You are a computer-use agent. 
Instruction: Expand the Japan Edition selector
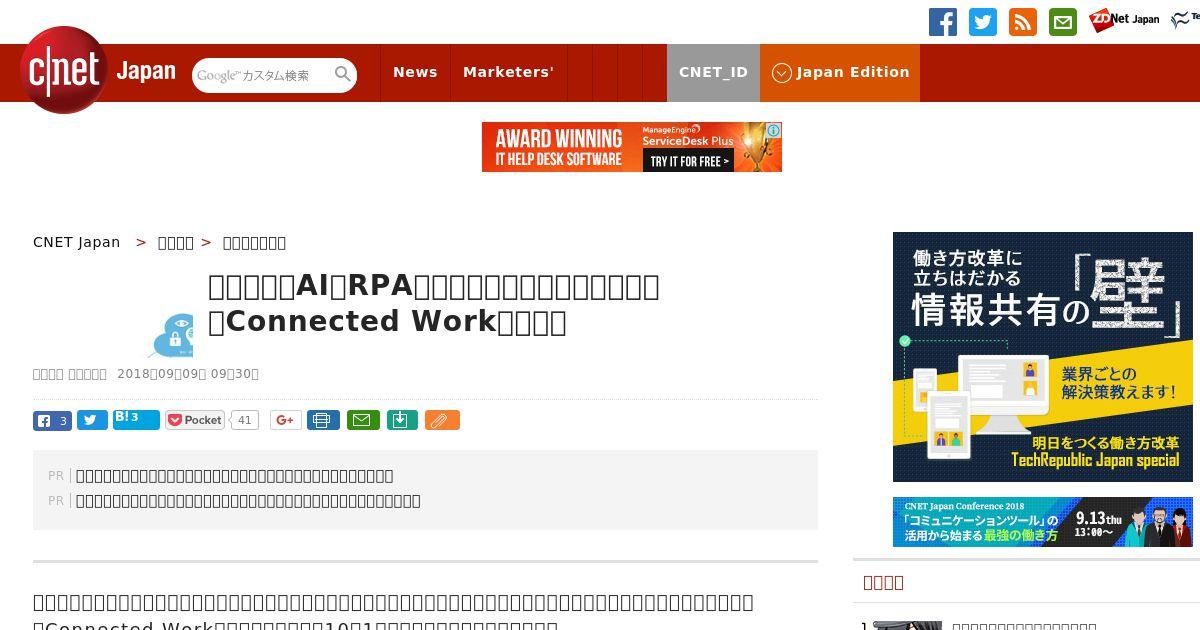click(x=840, y=72)
